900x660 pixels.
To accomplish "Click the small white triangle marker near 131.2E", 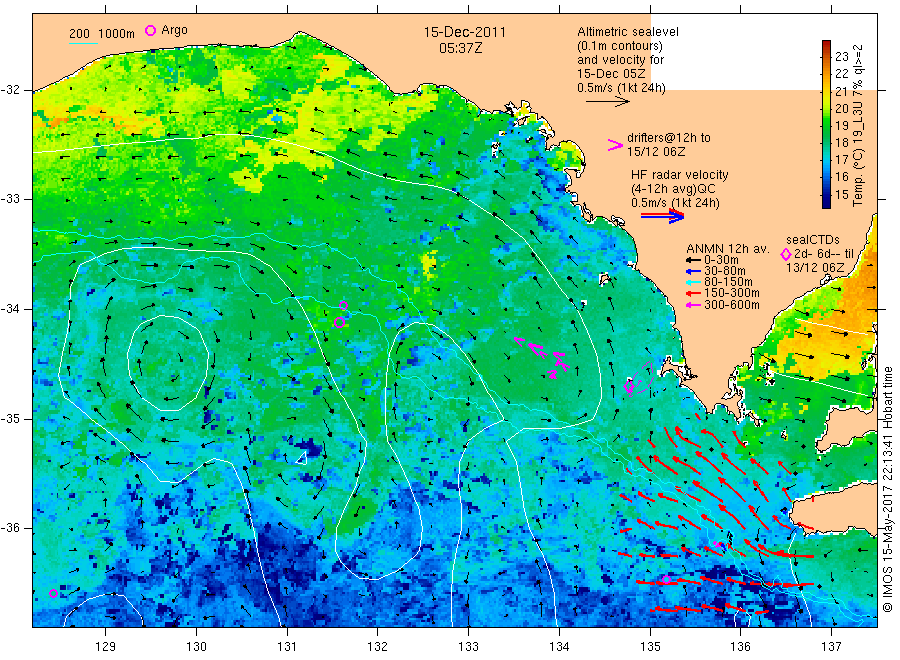I will pos(301,458).
